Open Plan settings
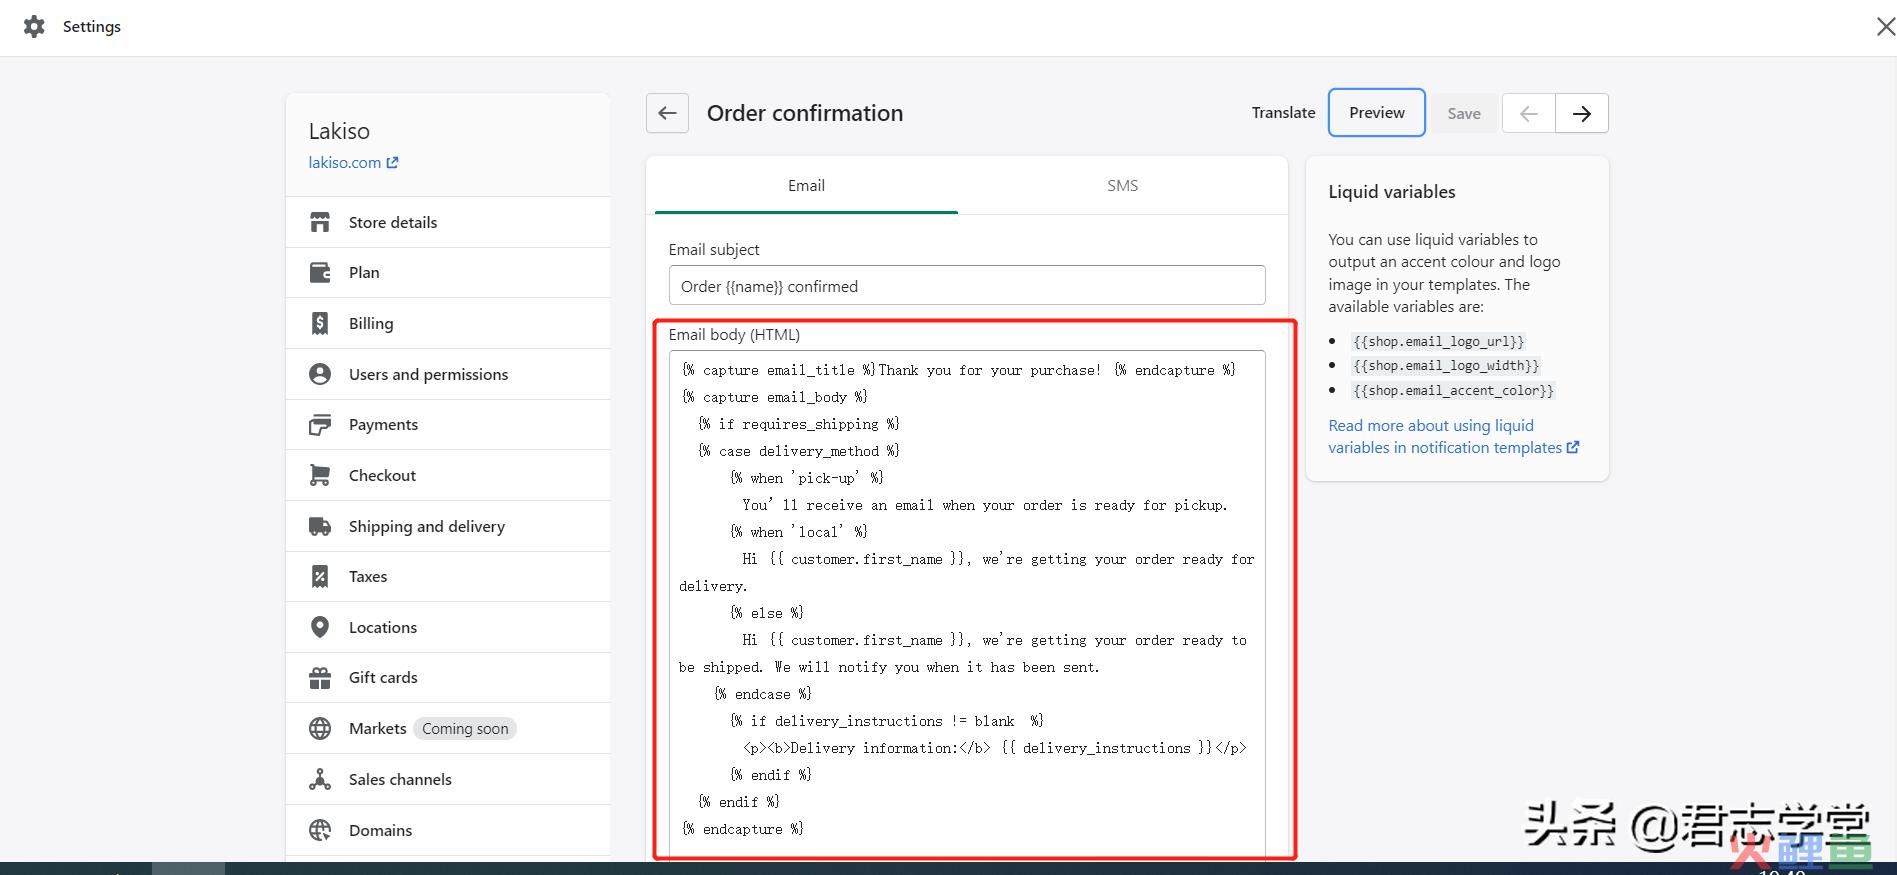This screenshot has width=1897, height=875. pyautogui.click(x=448, y=272)
